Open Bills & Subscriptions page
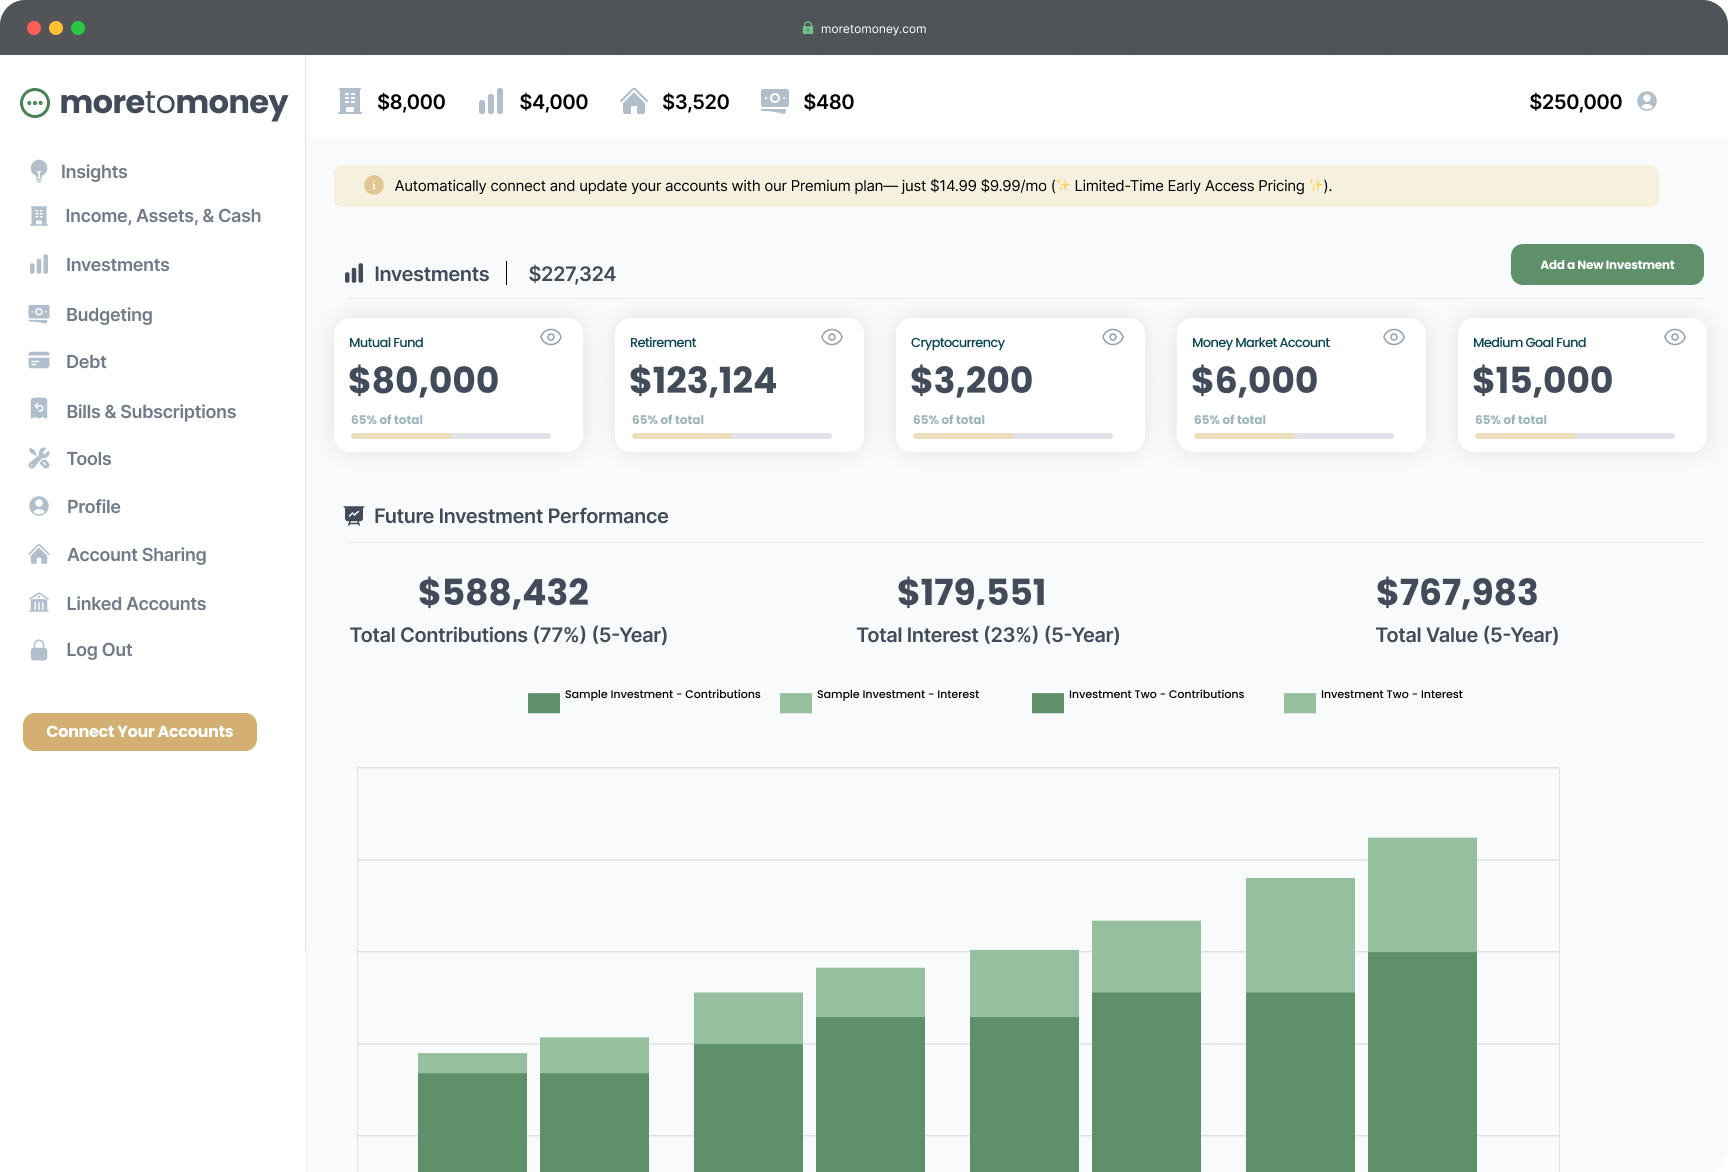This screenshot has width=1728, height=1172. 151,412
